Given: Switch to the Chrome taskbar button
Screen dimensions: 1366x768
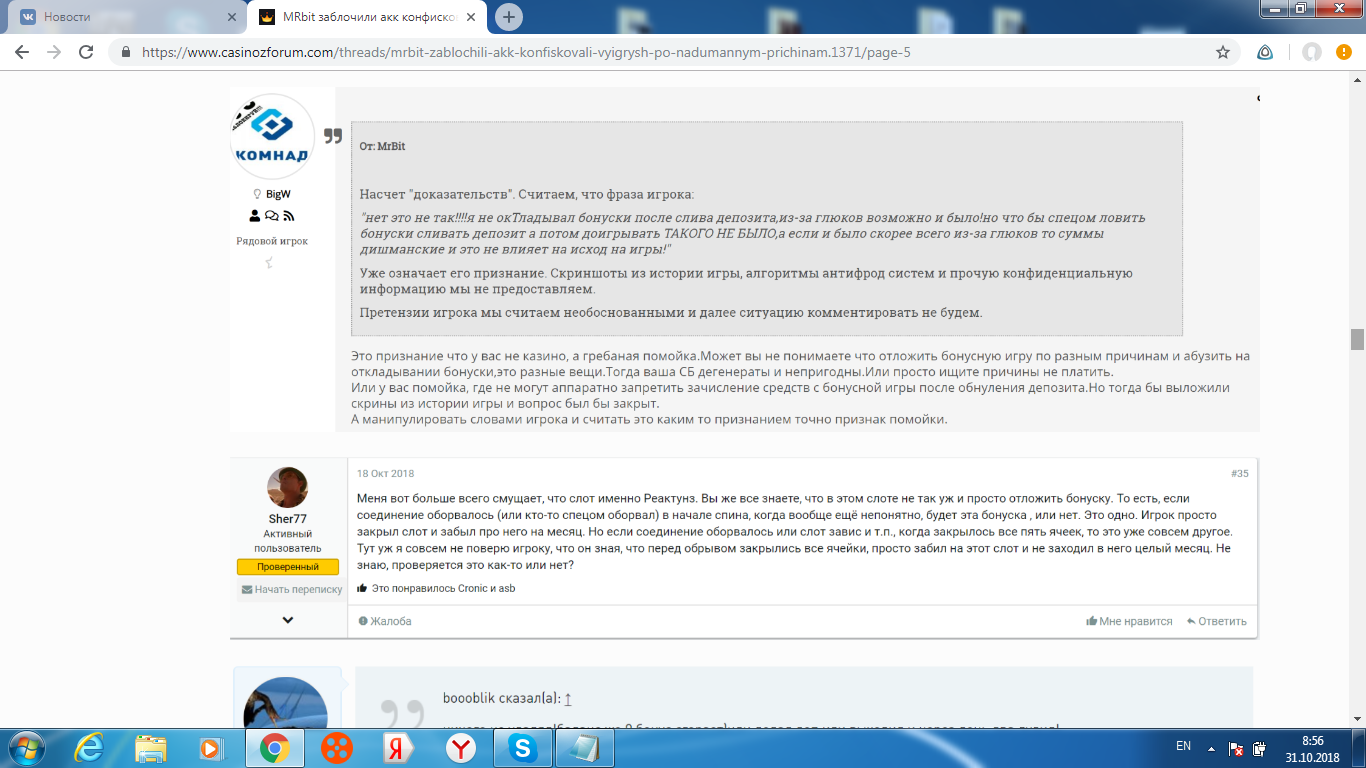Looking at the screenshot, I should click(275, 747).
